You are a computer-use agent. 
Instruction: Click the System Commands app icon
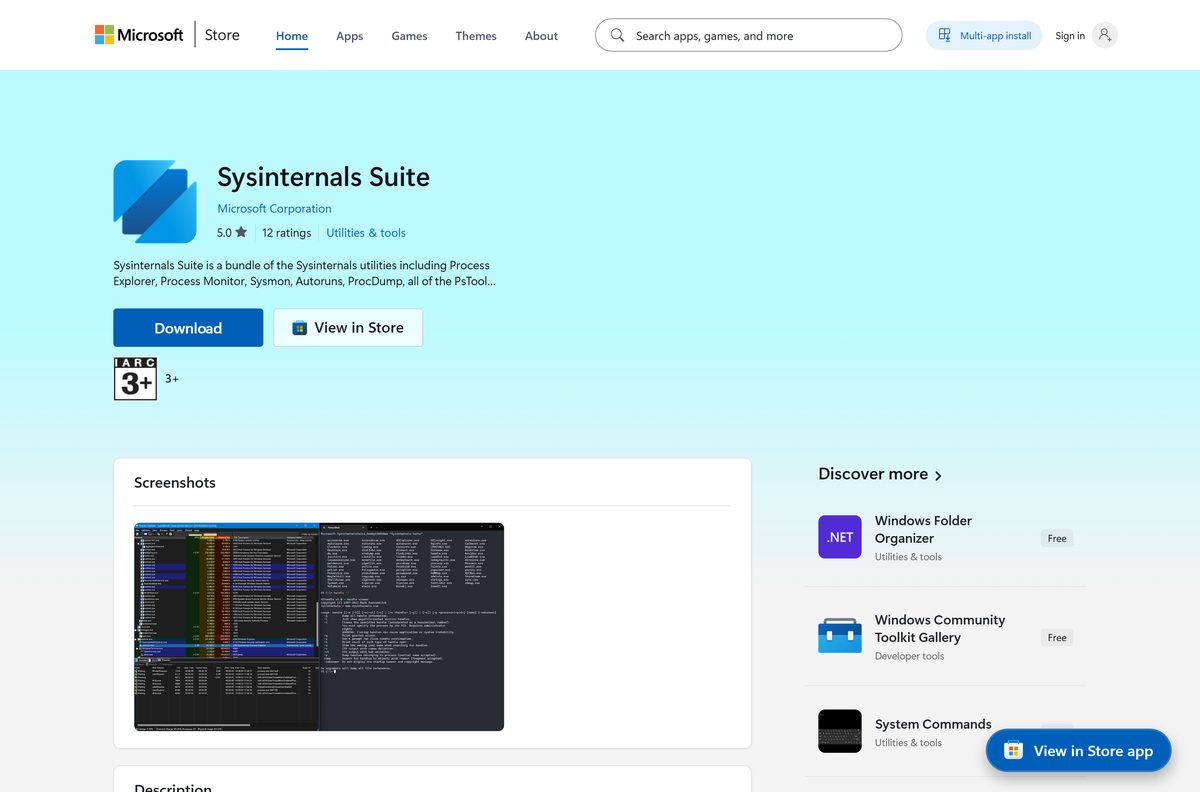(840, 731)
